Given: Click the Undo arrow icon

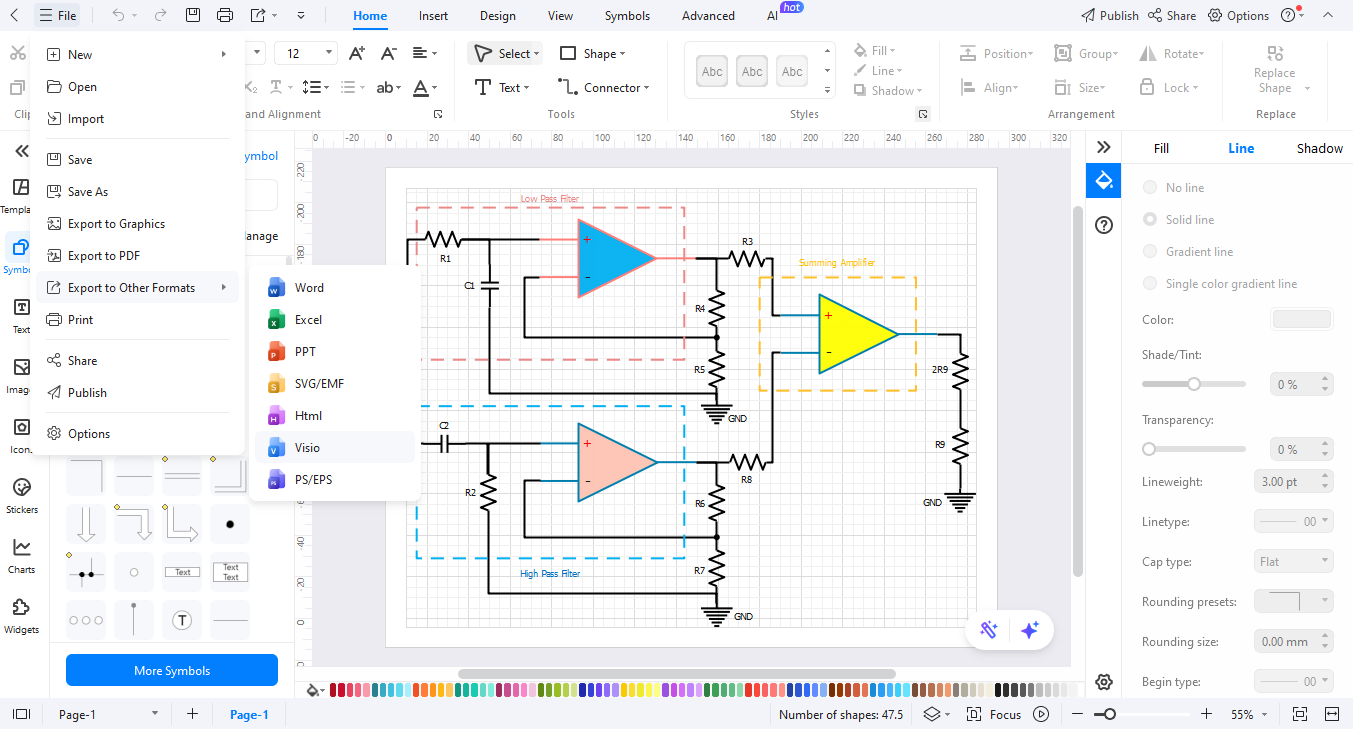Looking at the screenshot, I should (119, 15).
